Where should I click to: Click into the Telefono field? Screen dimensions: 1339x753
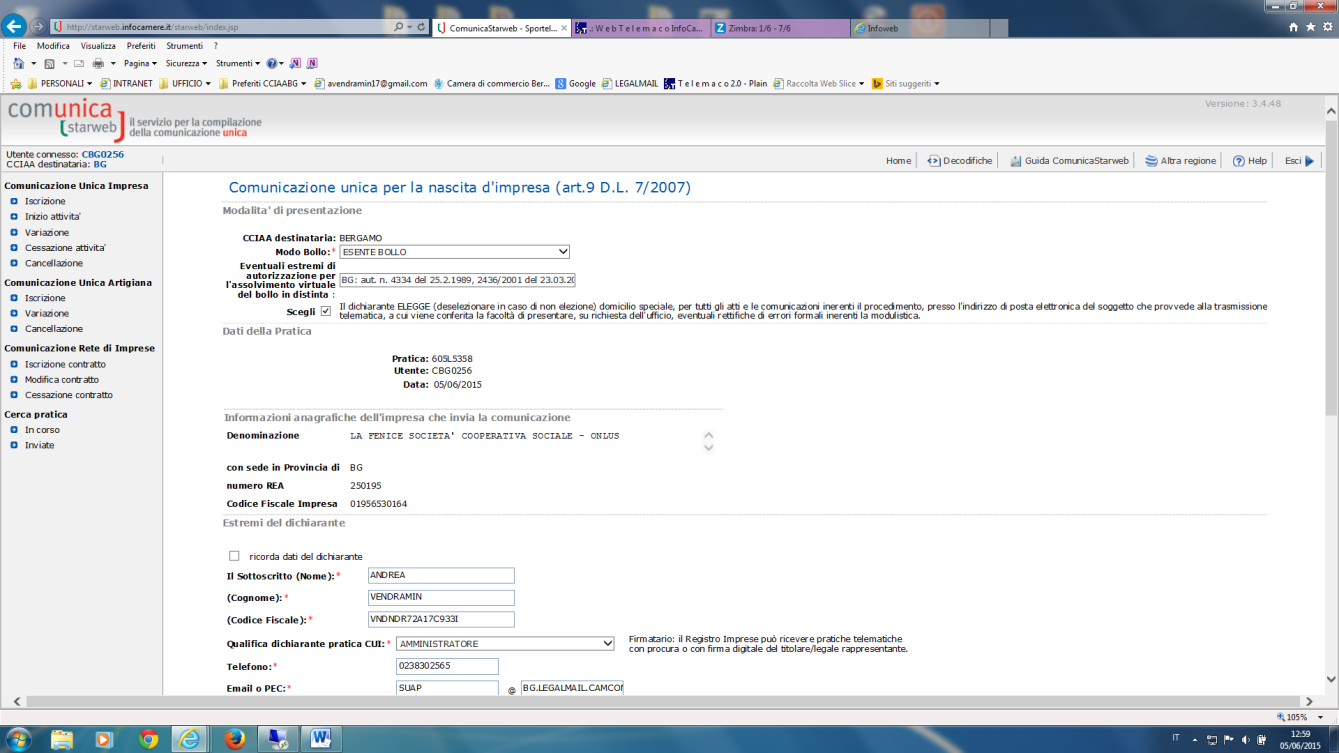[x=447, y=666]
